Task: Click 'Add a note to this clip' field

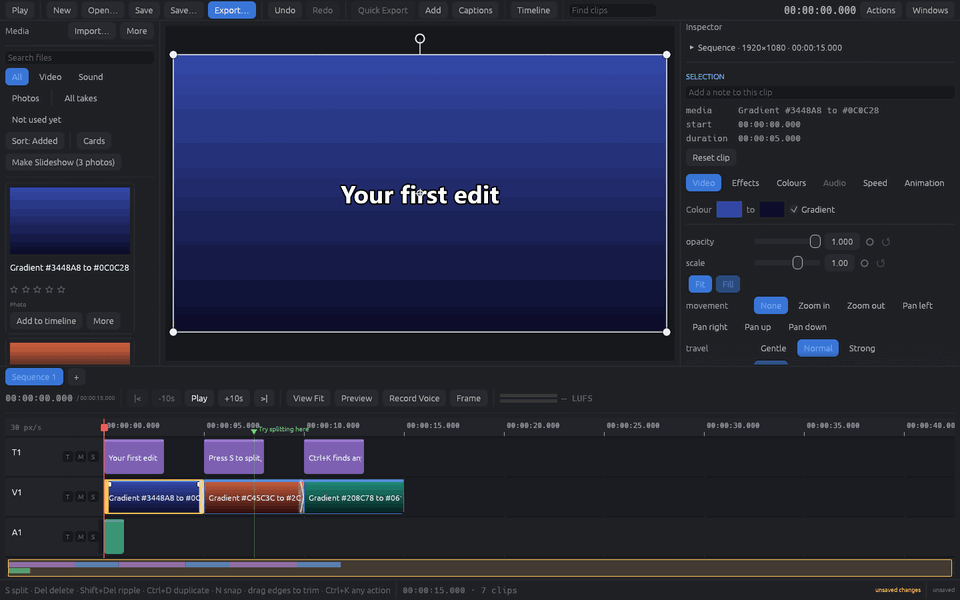Action: 820,92
